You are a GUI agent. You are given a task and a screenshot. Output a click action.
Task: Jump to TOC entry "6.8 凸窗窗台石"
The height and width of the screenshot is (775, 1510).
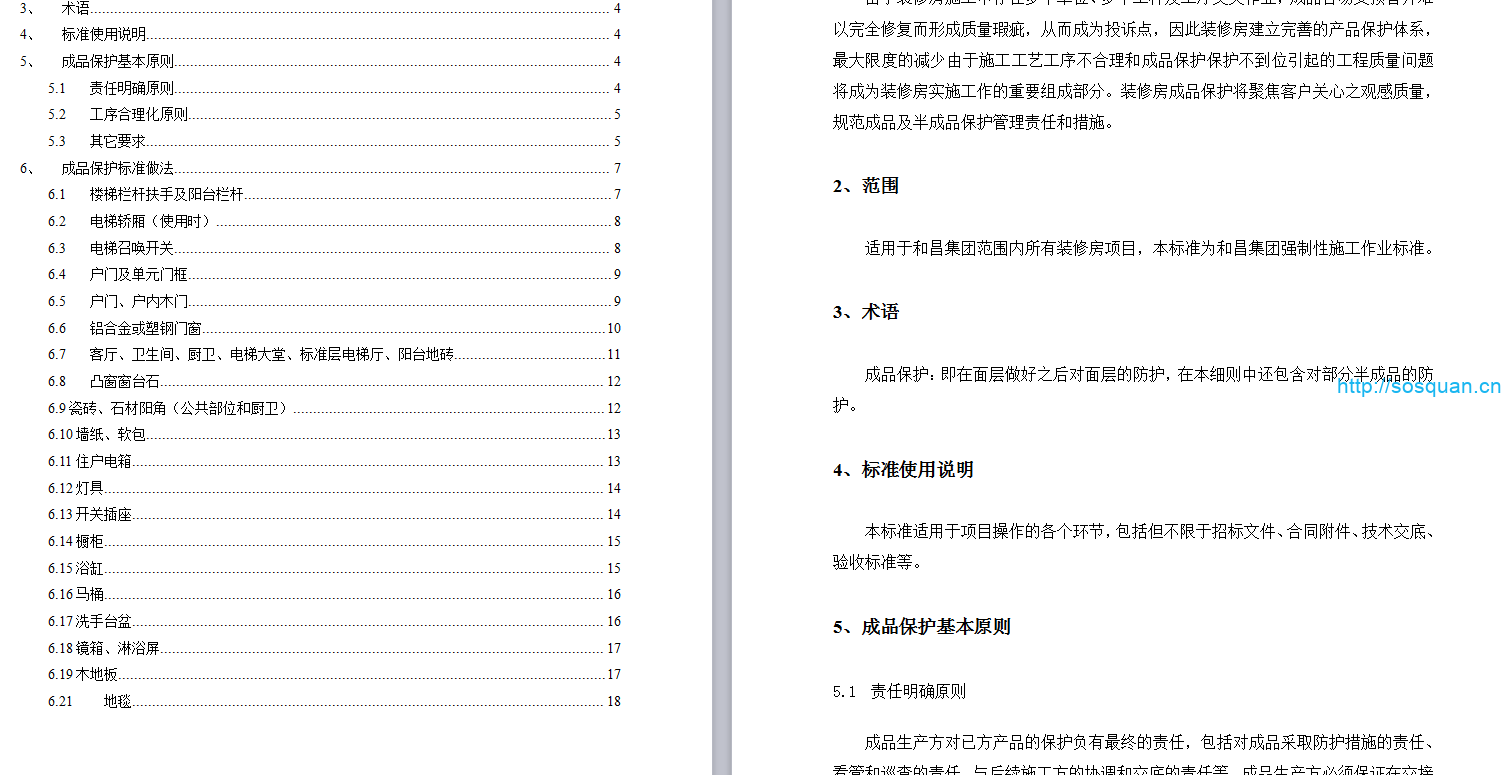(x=124, y=381)
